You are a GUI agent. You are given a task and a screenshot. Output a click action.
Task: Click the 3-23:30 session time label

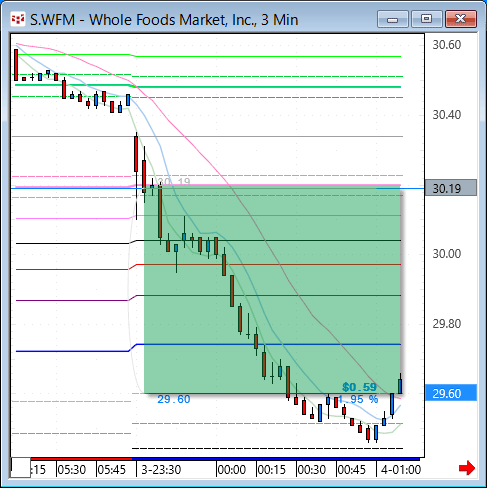point(161,470)
